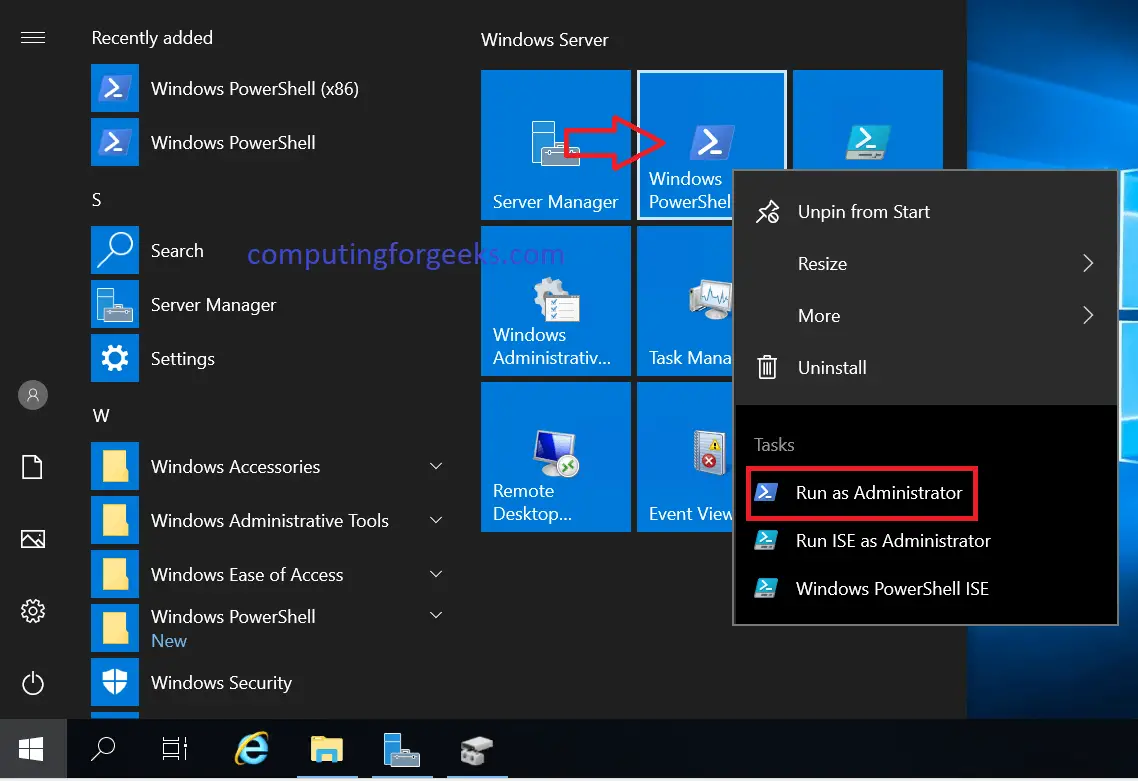Viewport: 1138px width, 781px height.
Task: Open the Server Manager tile
Action: pyautogui.click(x=555, y=145)
